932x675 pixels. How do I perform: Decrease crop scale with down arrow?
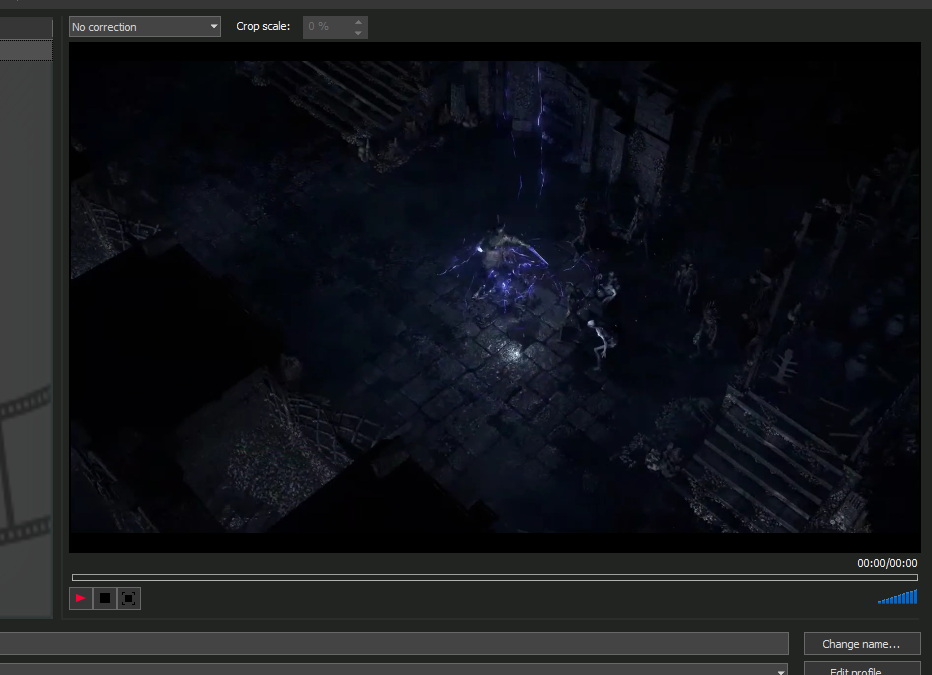[x=358, y=33]
